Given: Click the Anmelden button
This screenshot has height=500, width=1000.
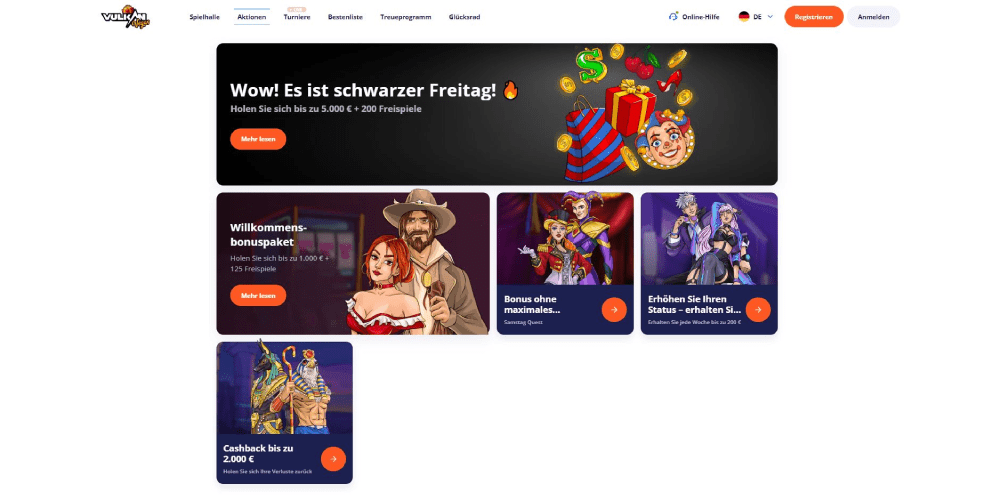Looking at the screenshot, I should tap(873, 17).
